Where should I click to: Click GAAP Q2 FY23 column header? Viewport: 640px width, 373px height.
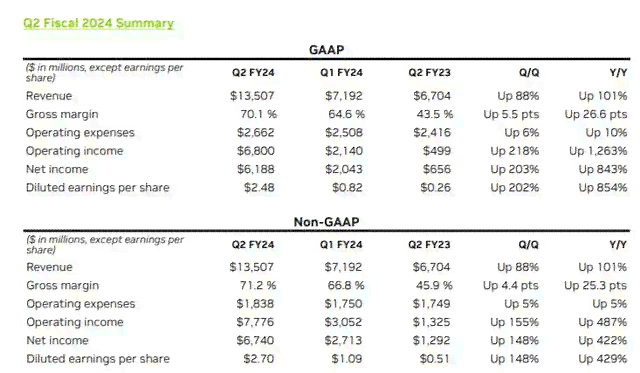tap(429, 73)
